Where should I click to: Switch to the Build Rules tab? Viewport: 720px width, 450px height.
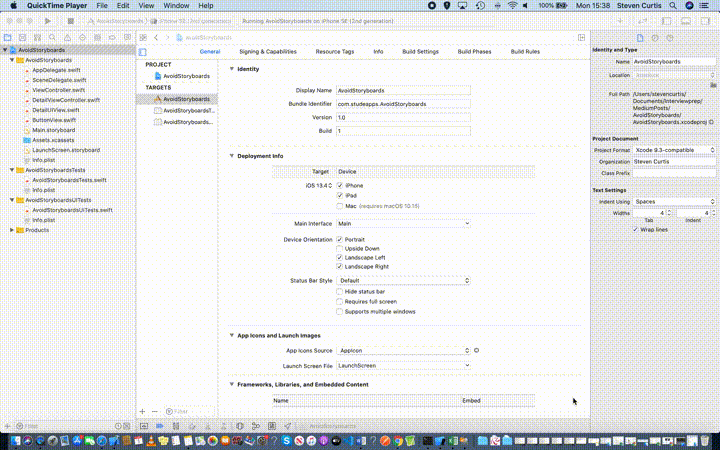[x=525, y=52]
